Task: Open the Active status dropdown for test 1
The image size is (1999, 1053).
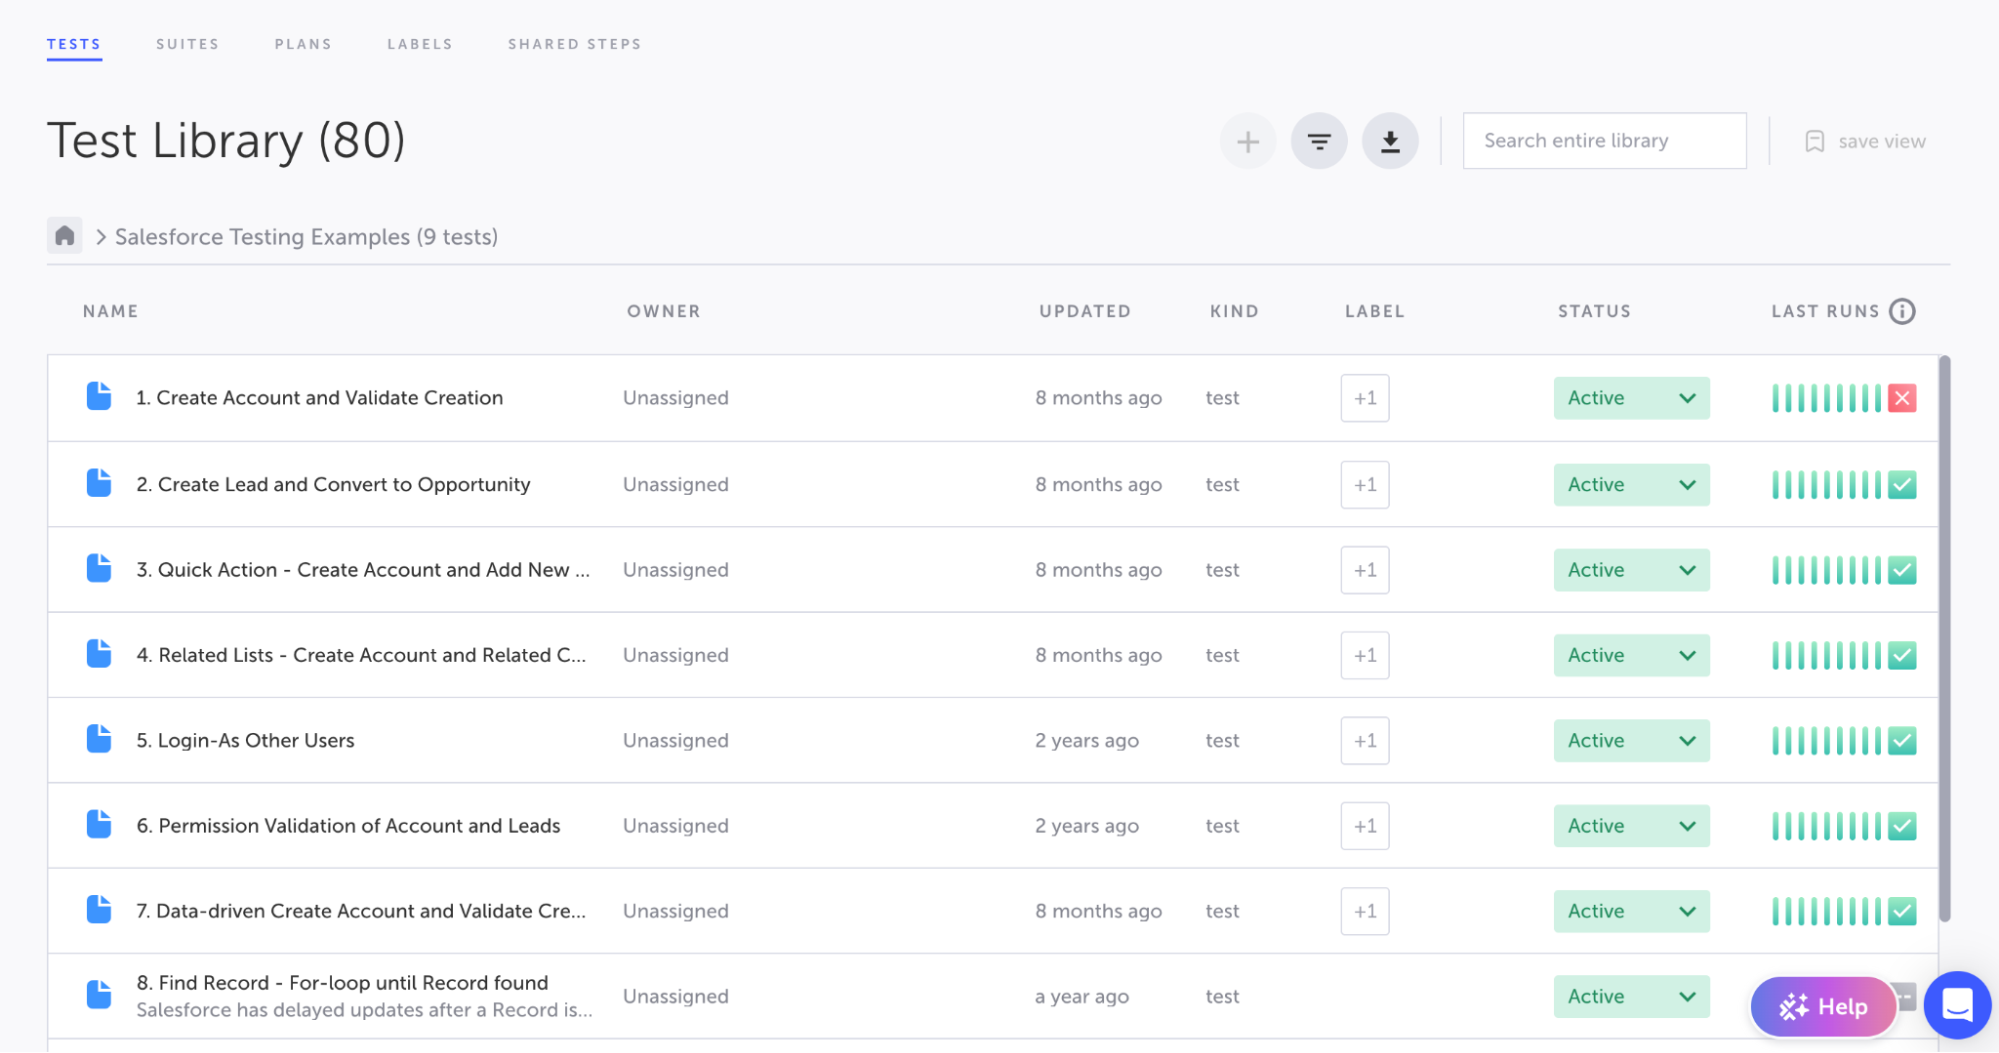Action: pos(1631,397)
